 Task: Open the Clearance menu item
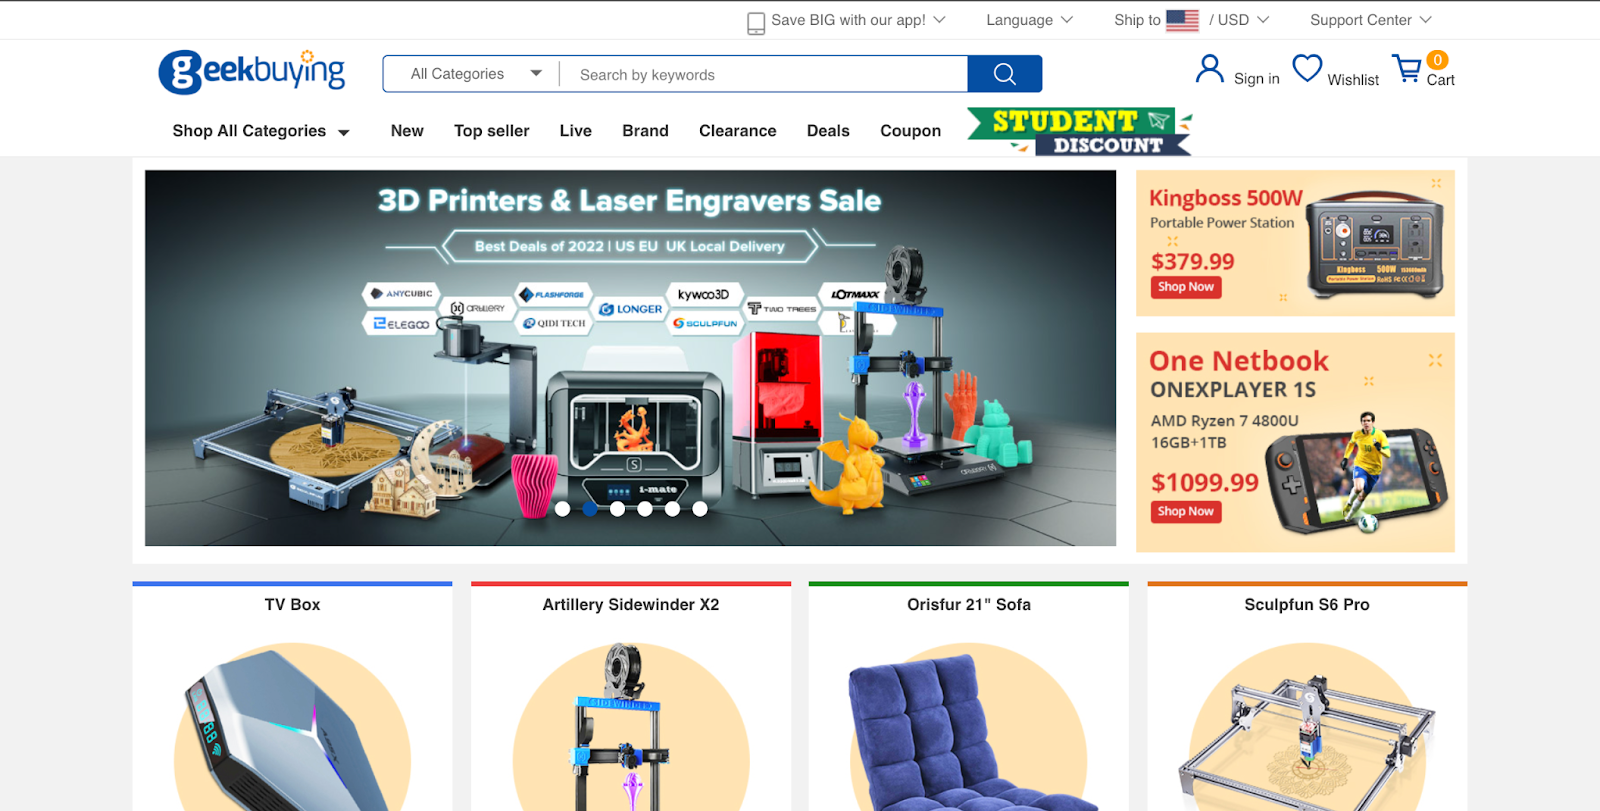[738, 131]
